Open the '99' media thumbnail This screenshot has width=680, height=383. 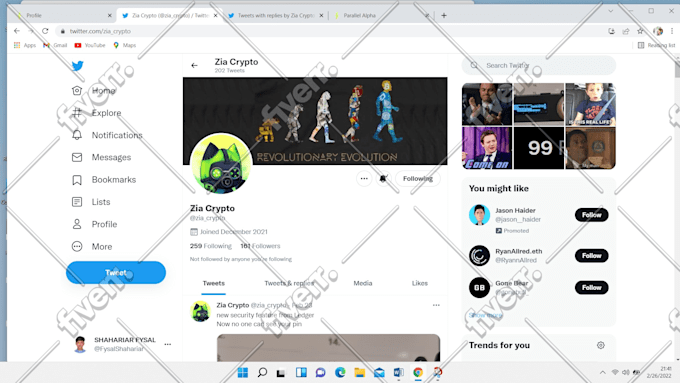pyautogui.click(x=539, y=148)
